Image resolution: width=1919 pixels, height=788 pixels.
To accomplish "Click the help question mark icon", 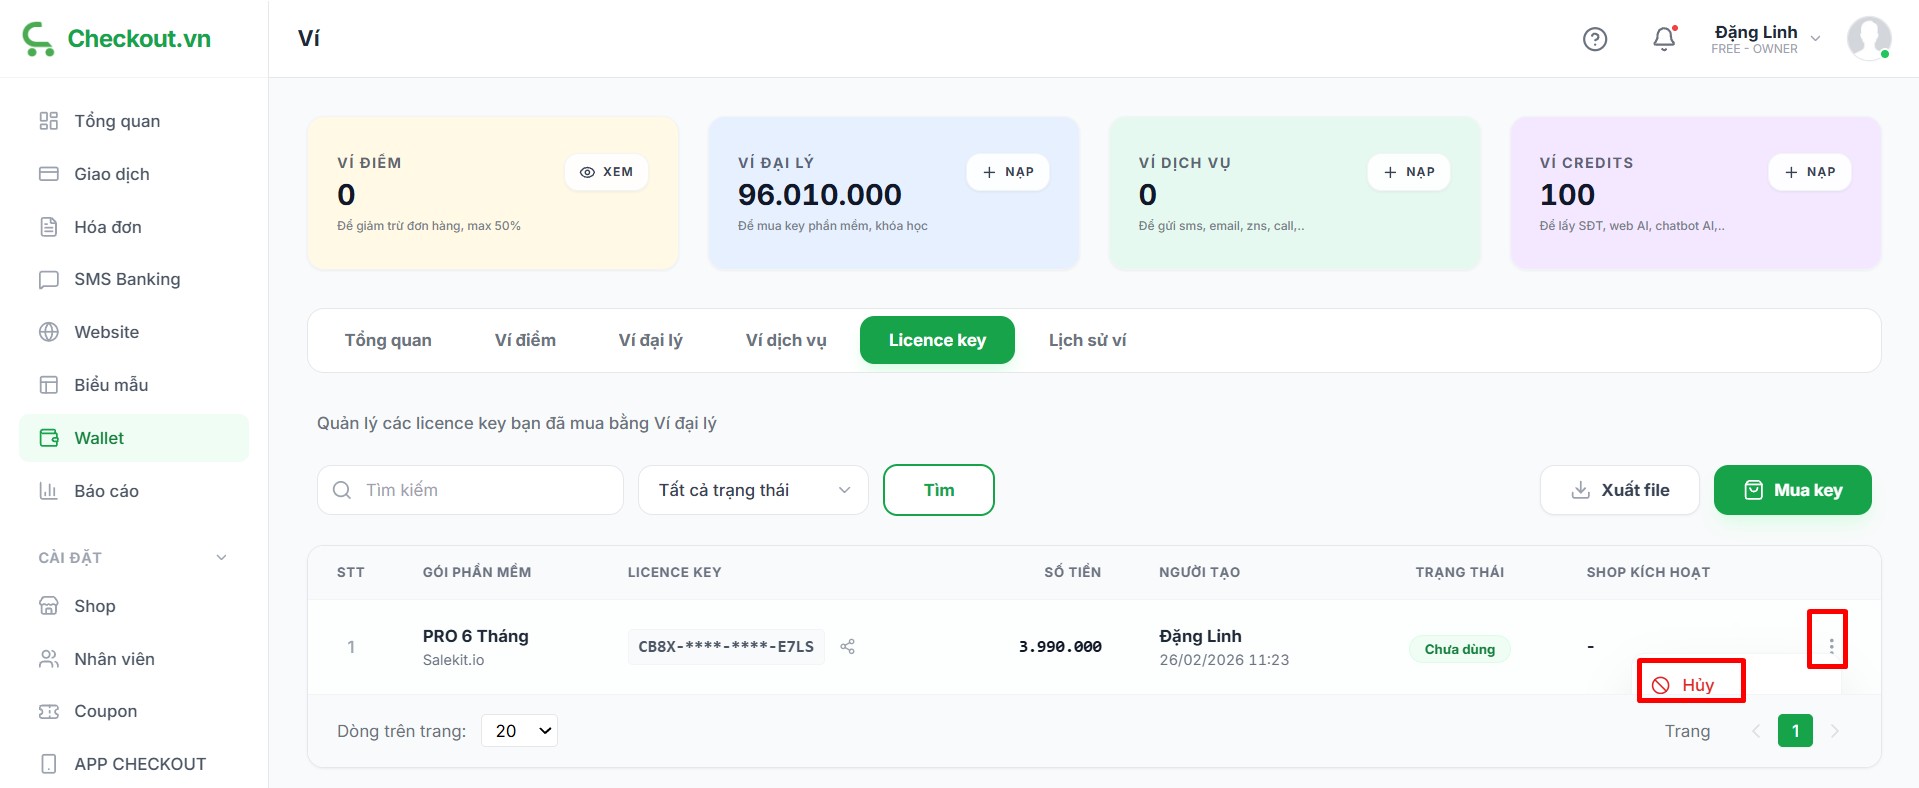I will pyautogui.click(x=1595, y=39).
